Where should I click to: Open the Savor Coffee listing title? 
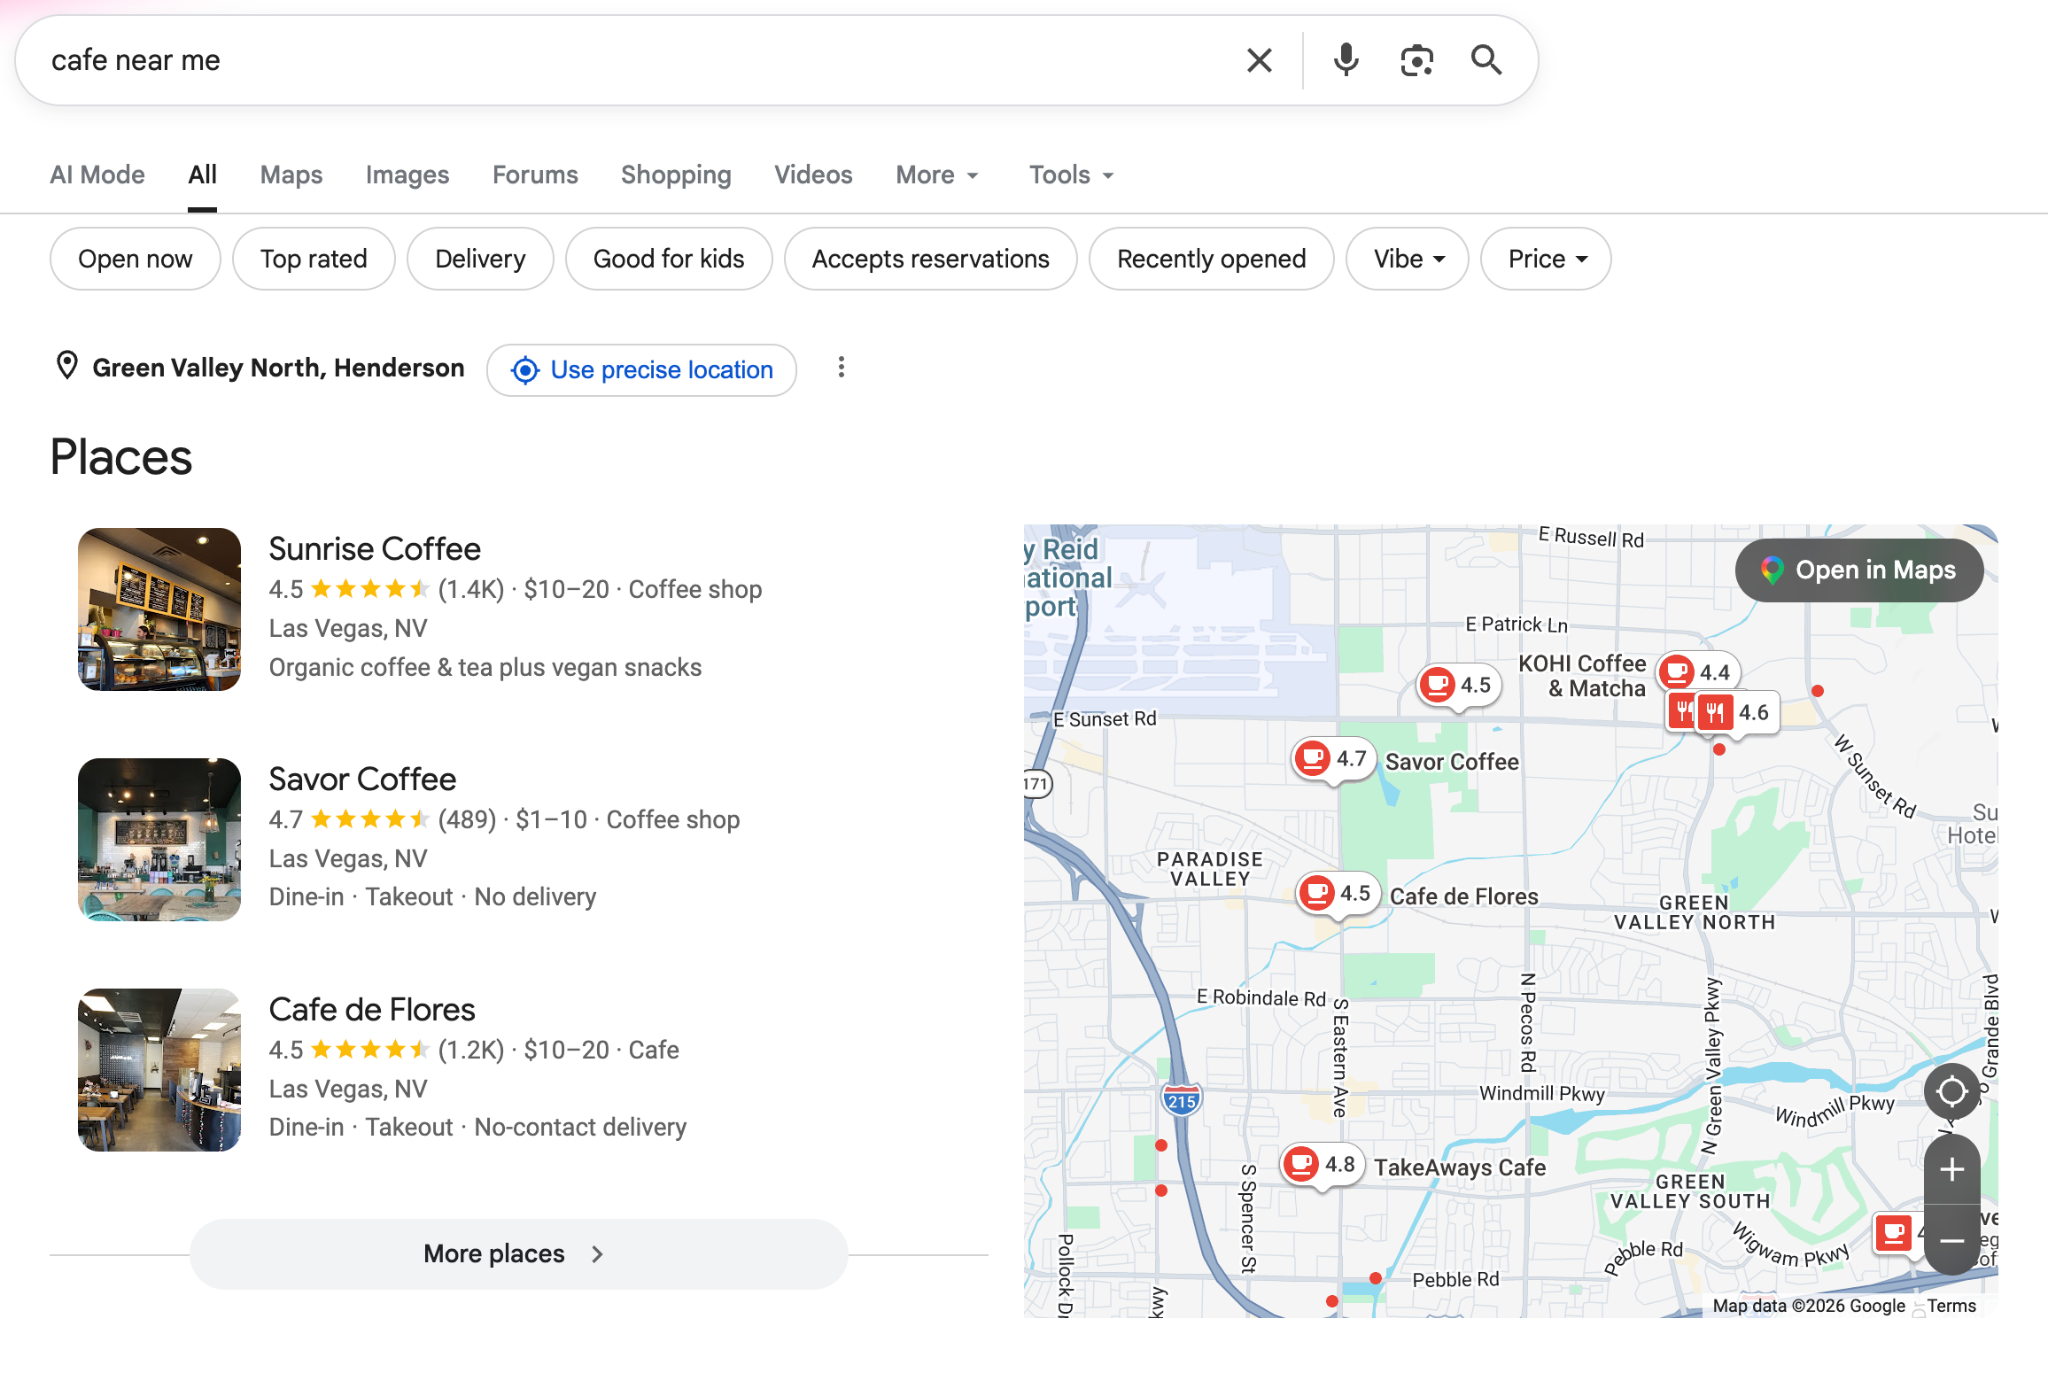[x=362, y=779]
